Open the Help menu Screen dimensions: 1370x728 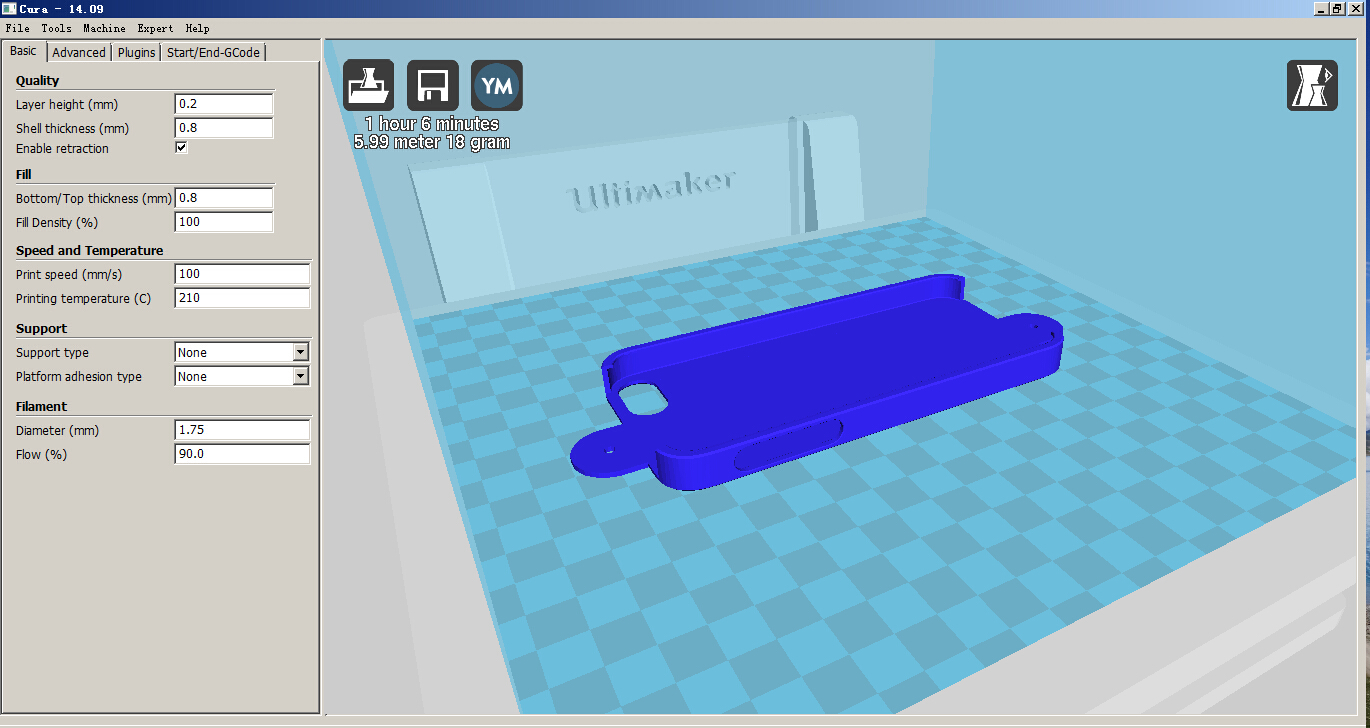point(197,28)
